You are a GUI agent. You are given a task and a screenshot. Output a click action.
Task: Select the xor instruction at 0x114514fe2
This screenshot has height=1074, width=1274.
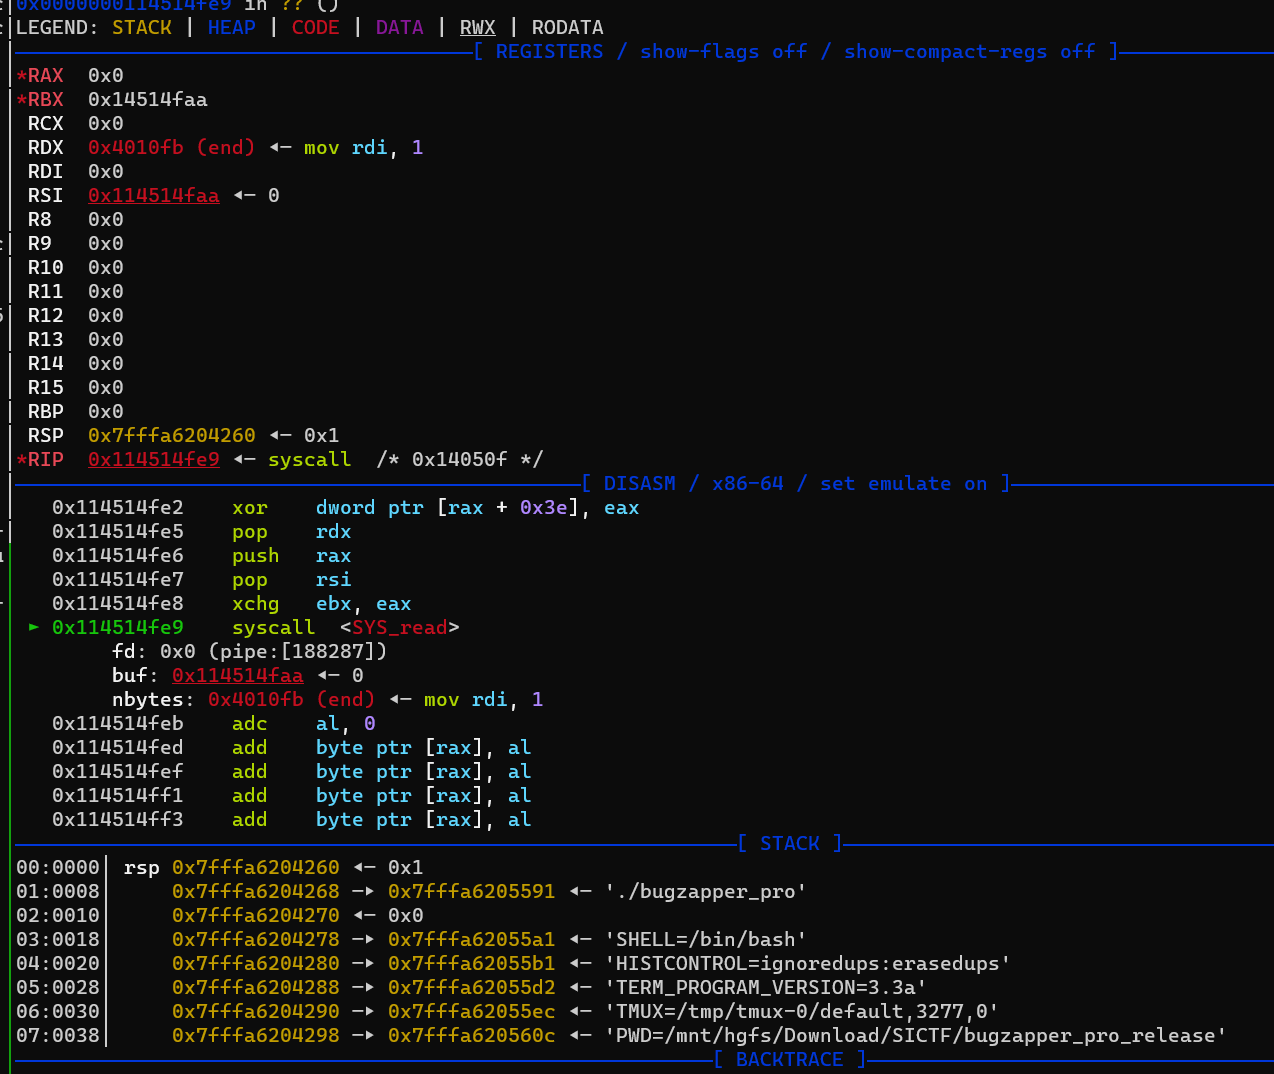pyautogui.click(x=346, y=507)
